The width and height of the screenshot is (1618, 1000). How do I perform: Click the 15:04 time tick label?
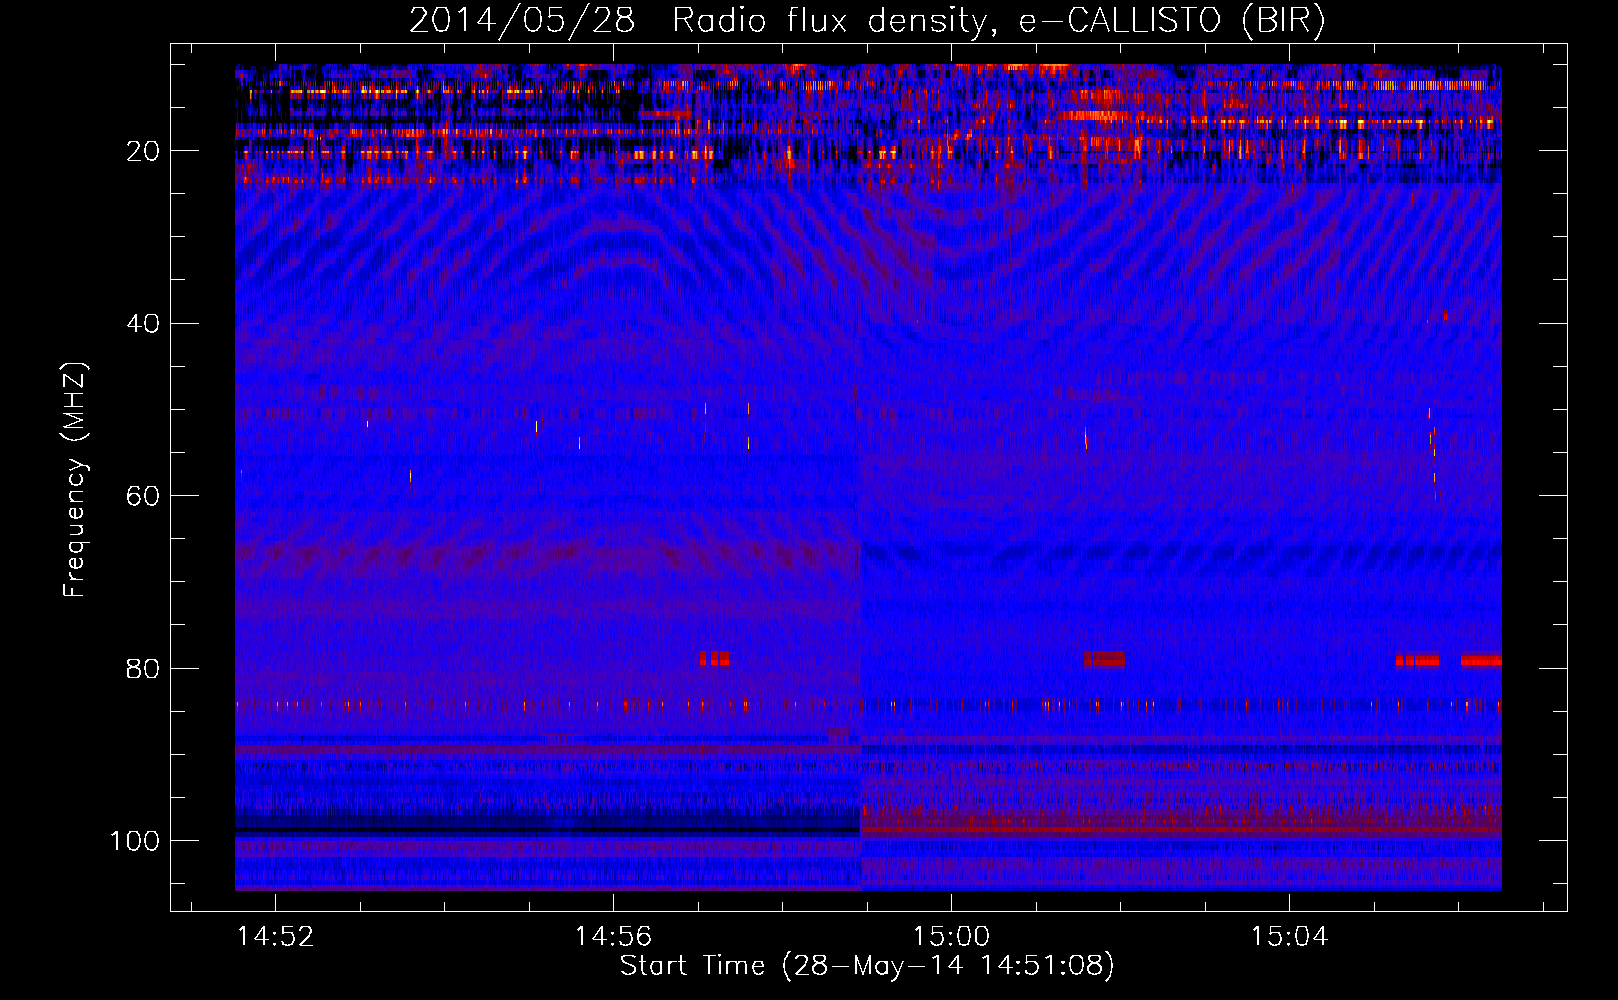(1289, 936)
